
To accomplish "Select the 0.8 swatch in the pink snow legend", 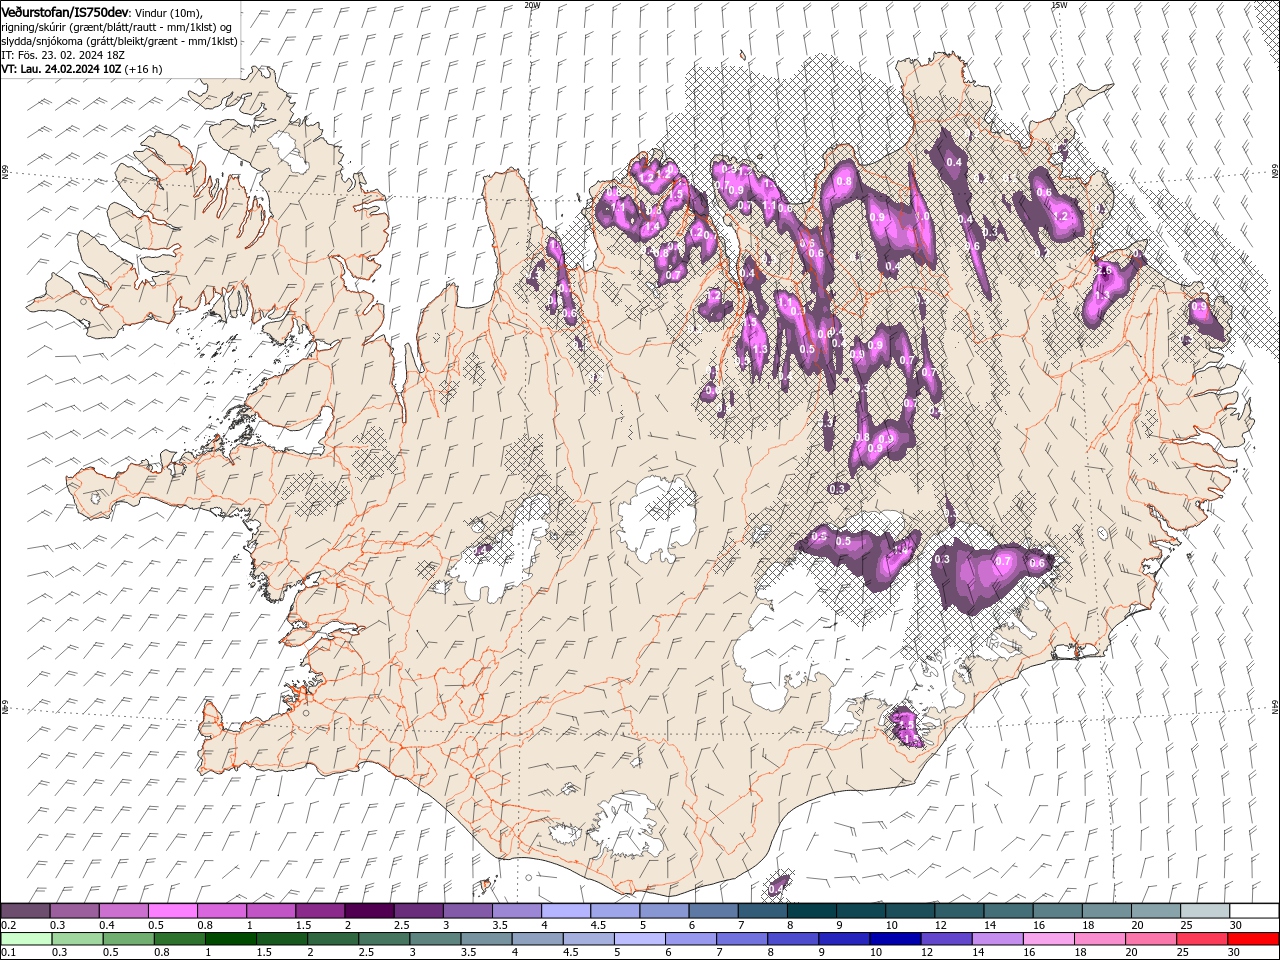I will (222, 911).
